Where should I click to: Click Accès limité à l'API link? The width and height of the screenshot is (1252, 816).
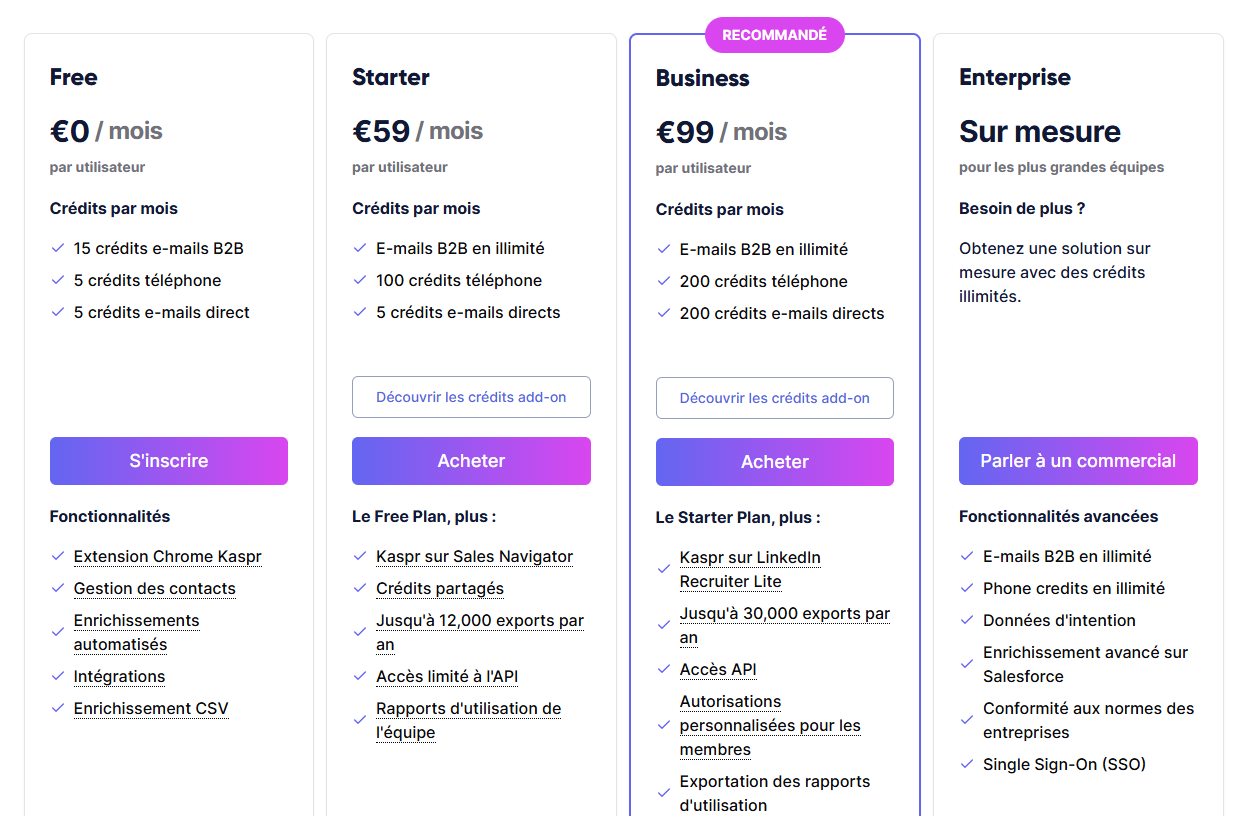447,677
